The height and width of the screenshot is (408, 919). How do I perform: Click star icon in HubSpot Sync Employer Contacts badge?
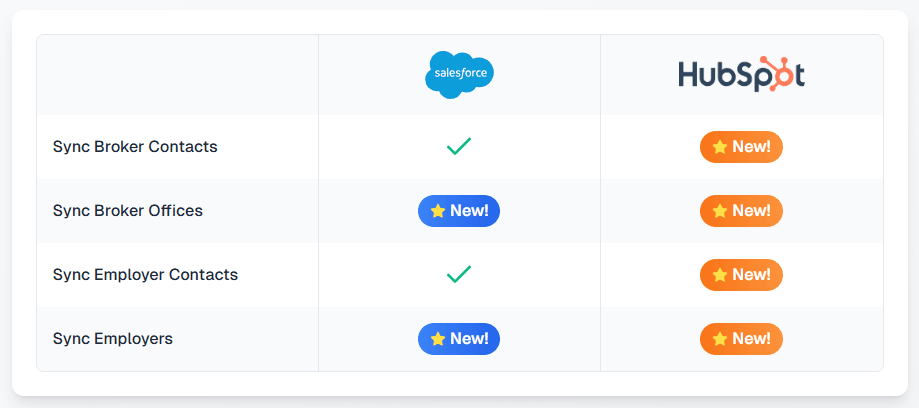719,275
